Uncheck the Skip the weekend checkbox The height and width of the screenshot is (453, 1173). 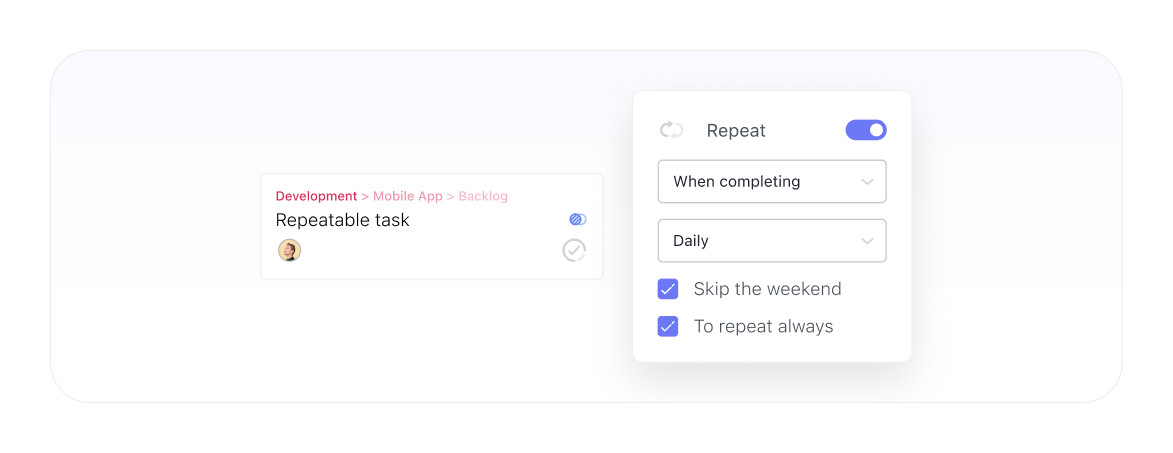coord(668,289)
